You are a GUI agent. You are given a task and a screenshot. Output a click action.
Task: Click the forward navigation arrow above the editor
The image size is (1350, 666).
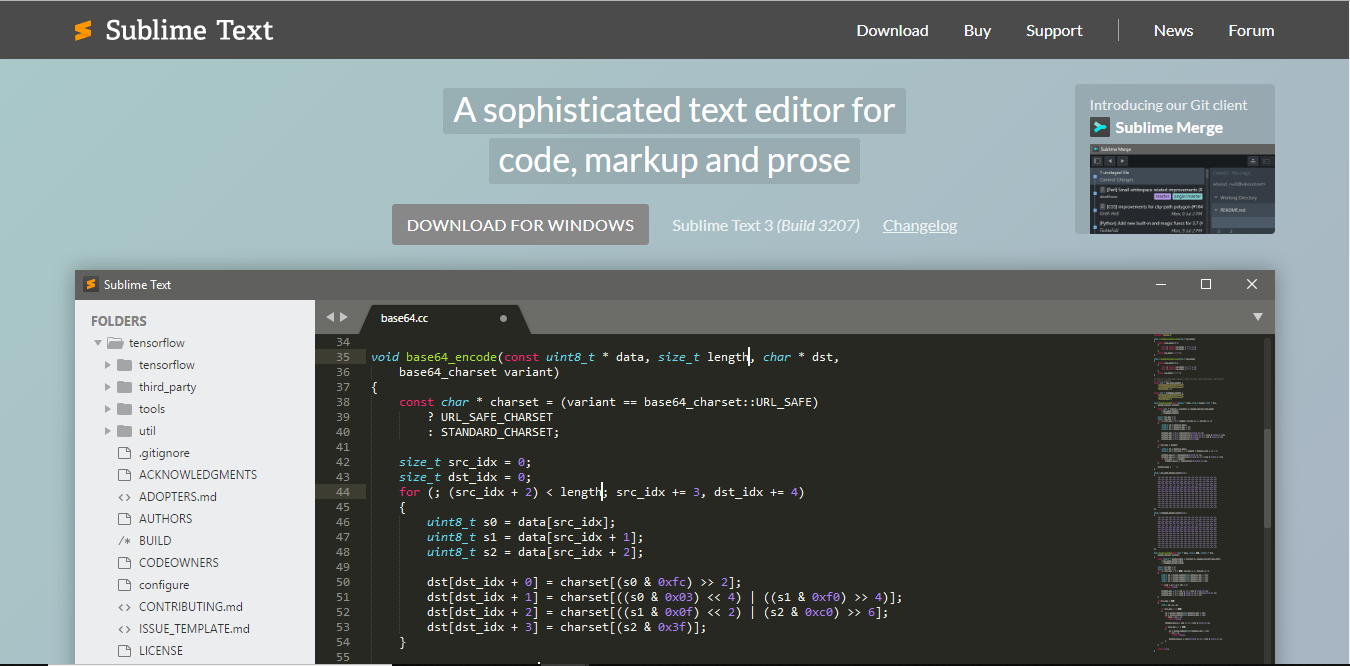click(343, 315)
